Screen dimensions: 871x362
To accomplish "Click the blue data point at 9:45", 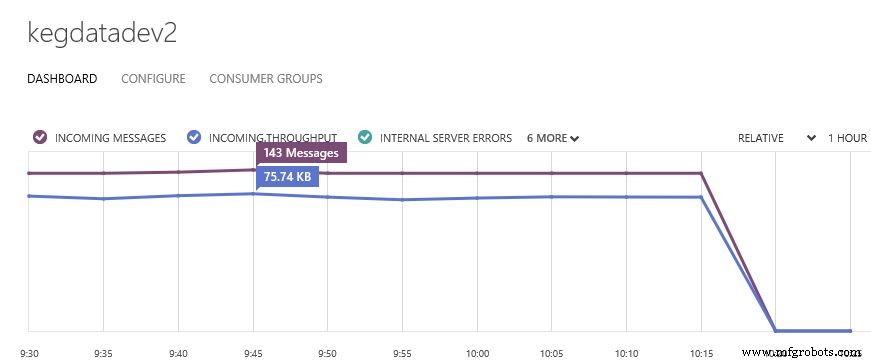I will tap(253, 194).
